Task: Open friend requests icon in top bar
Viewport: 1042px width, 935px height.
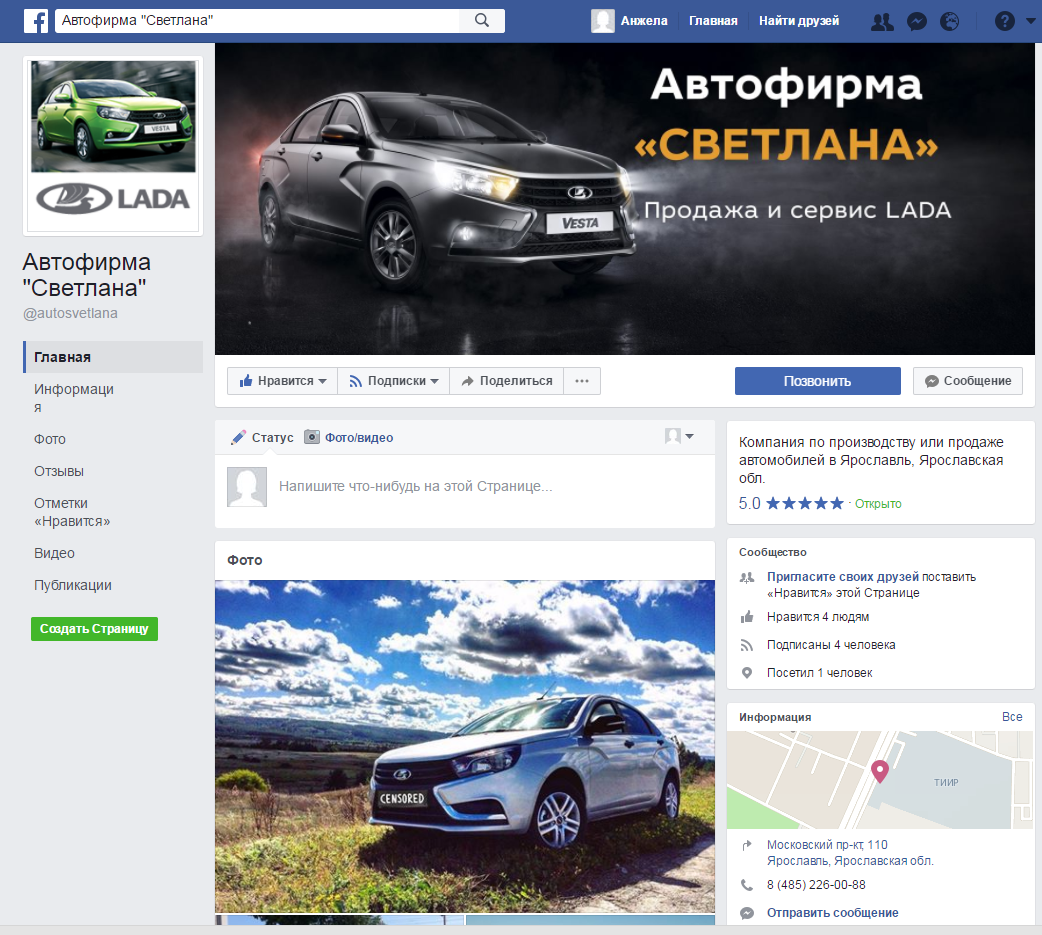Action: coord(882,22)
